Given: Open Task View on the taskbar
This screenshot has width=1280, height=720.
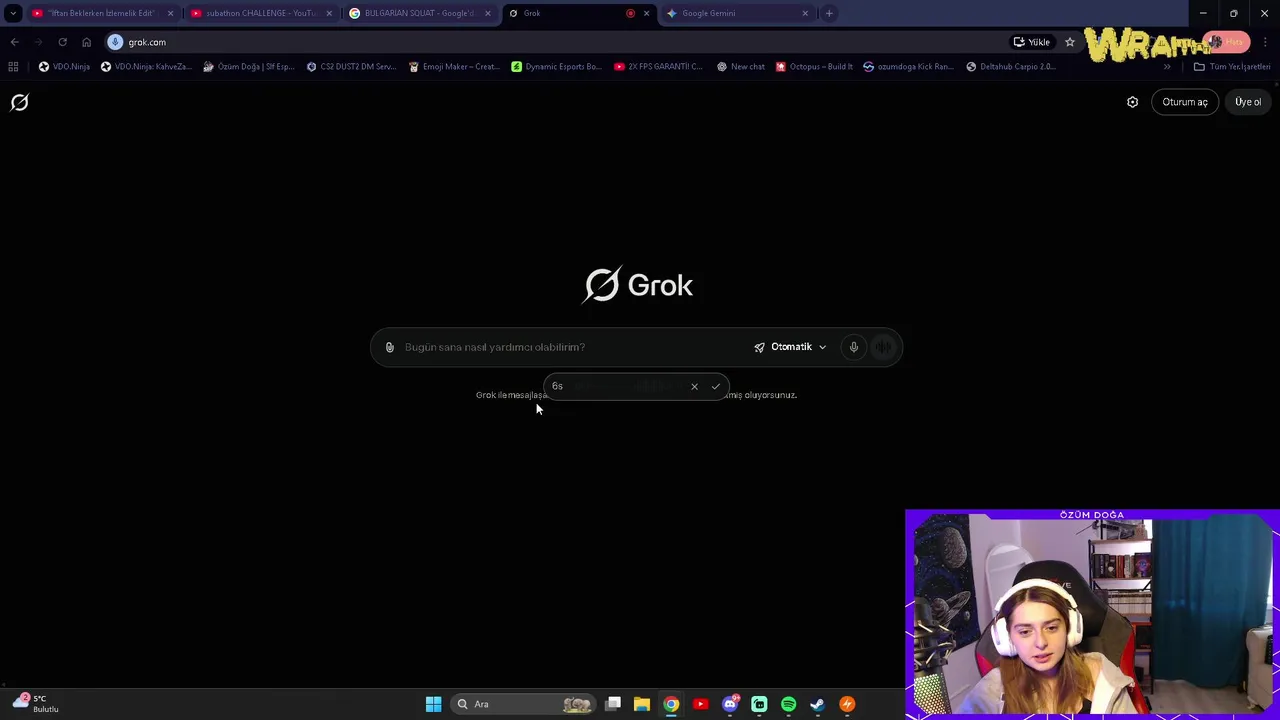Looking at the screenshot, I should point(613,704).
